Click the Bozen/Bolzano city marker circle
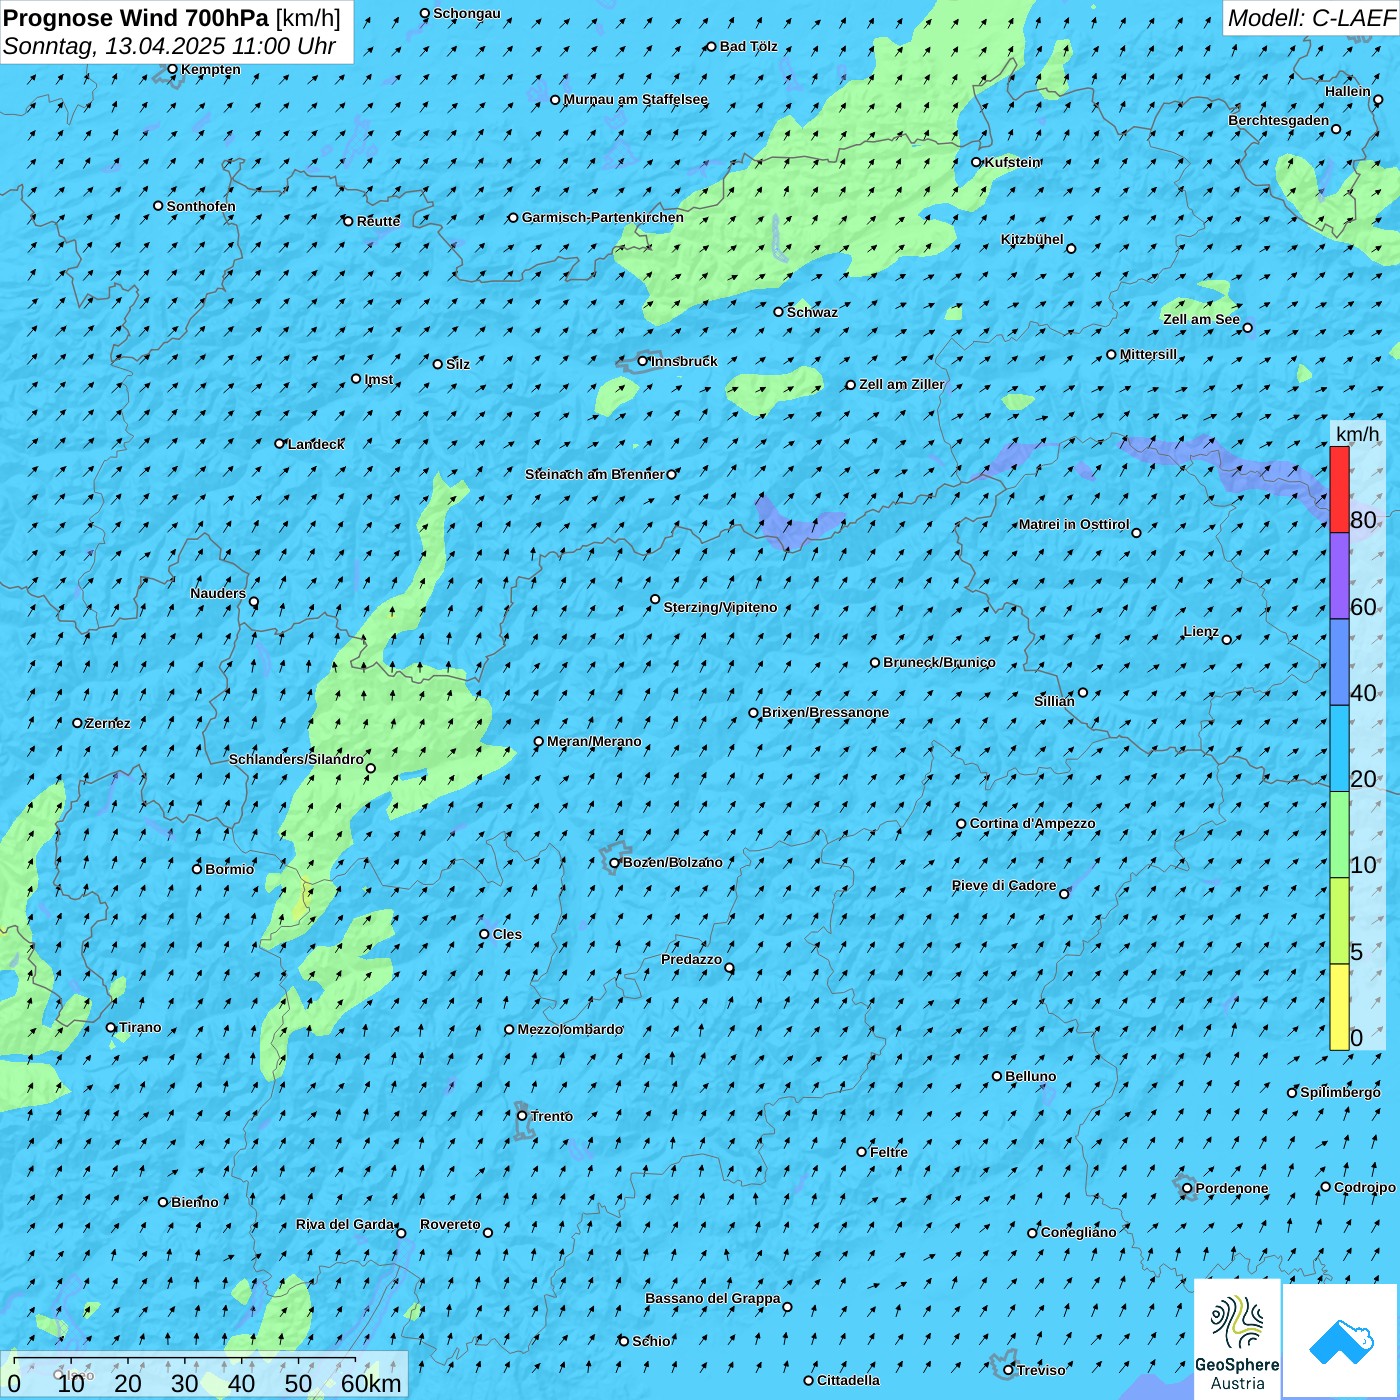Screen dimensions: 1400x1400 (x=615, y=862)
